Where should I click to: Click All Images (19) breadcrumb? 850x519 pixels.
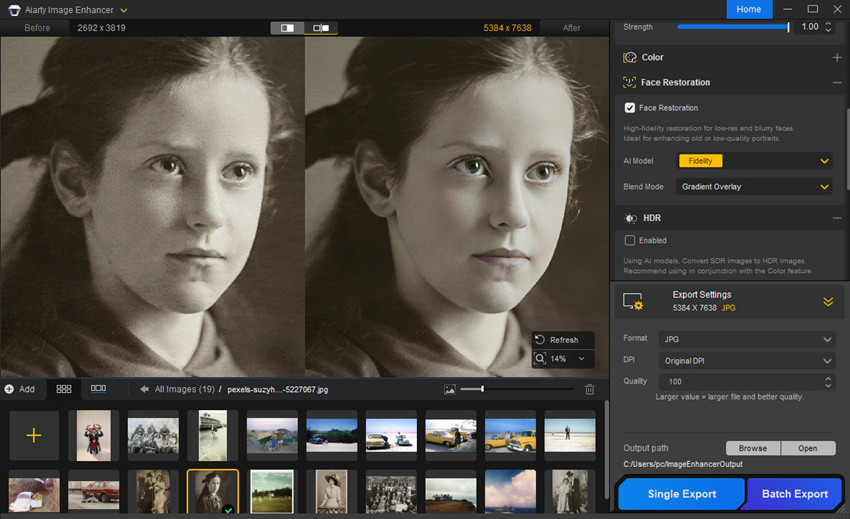pyautogui.click(x=184, y=389)
